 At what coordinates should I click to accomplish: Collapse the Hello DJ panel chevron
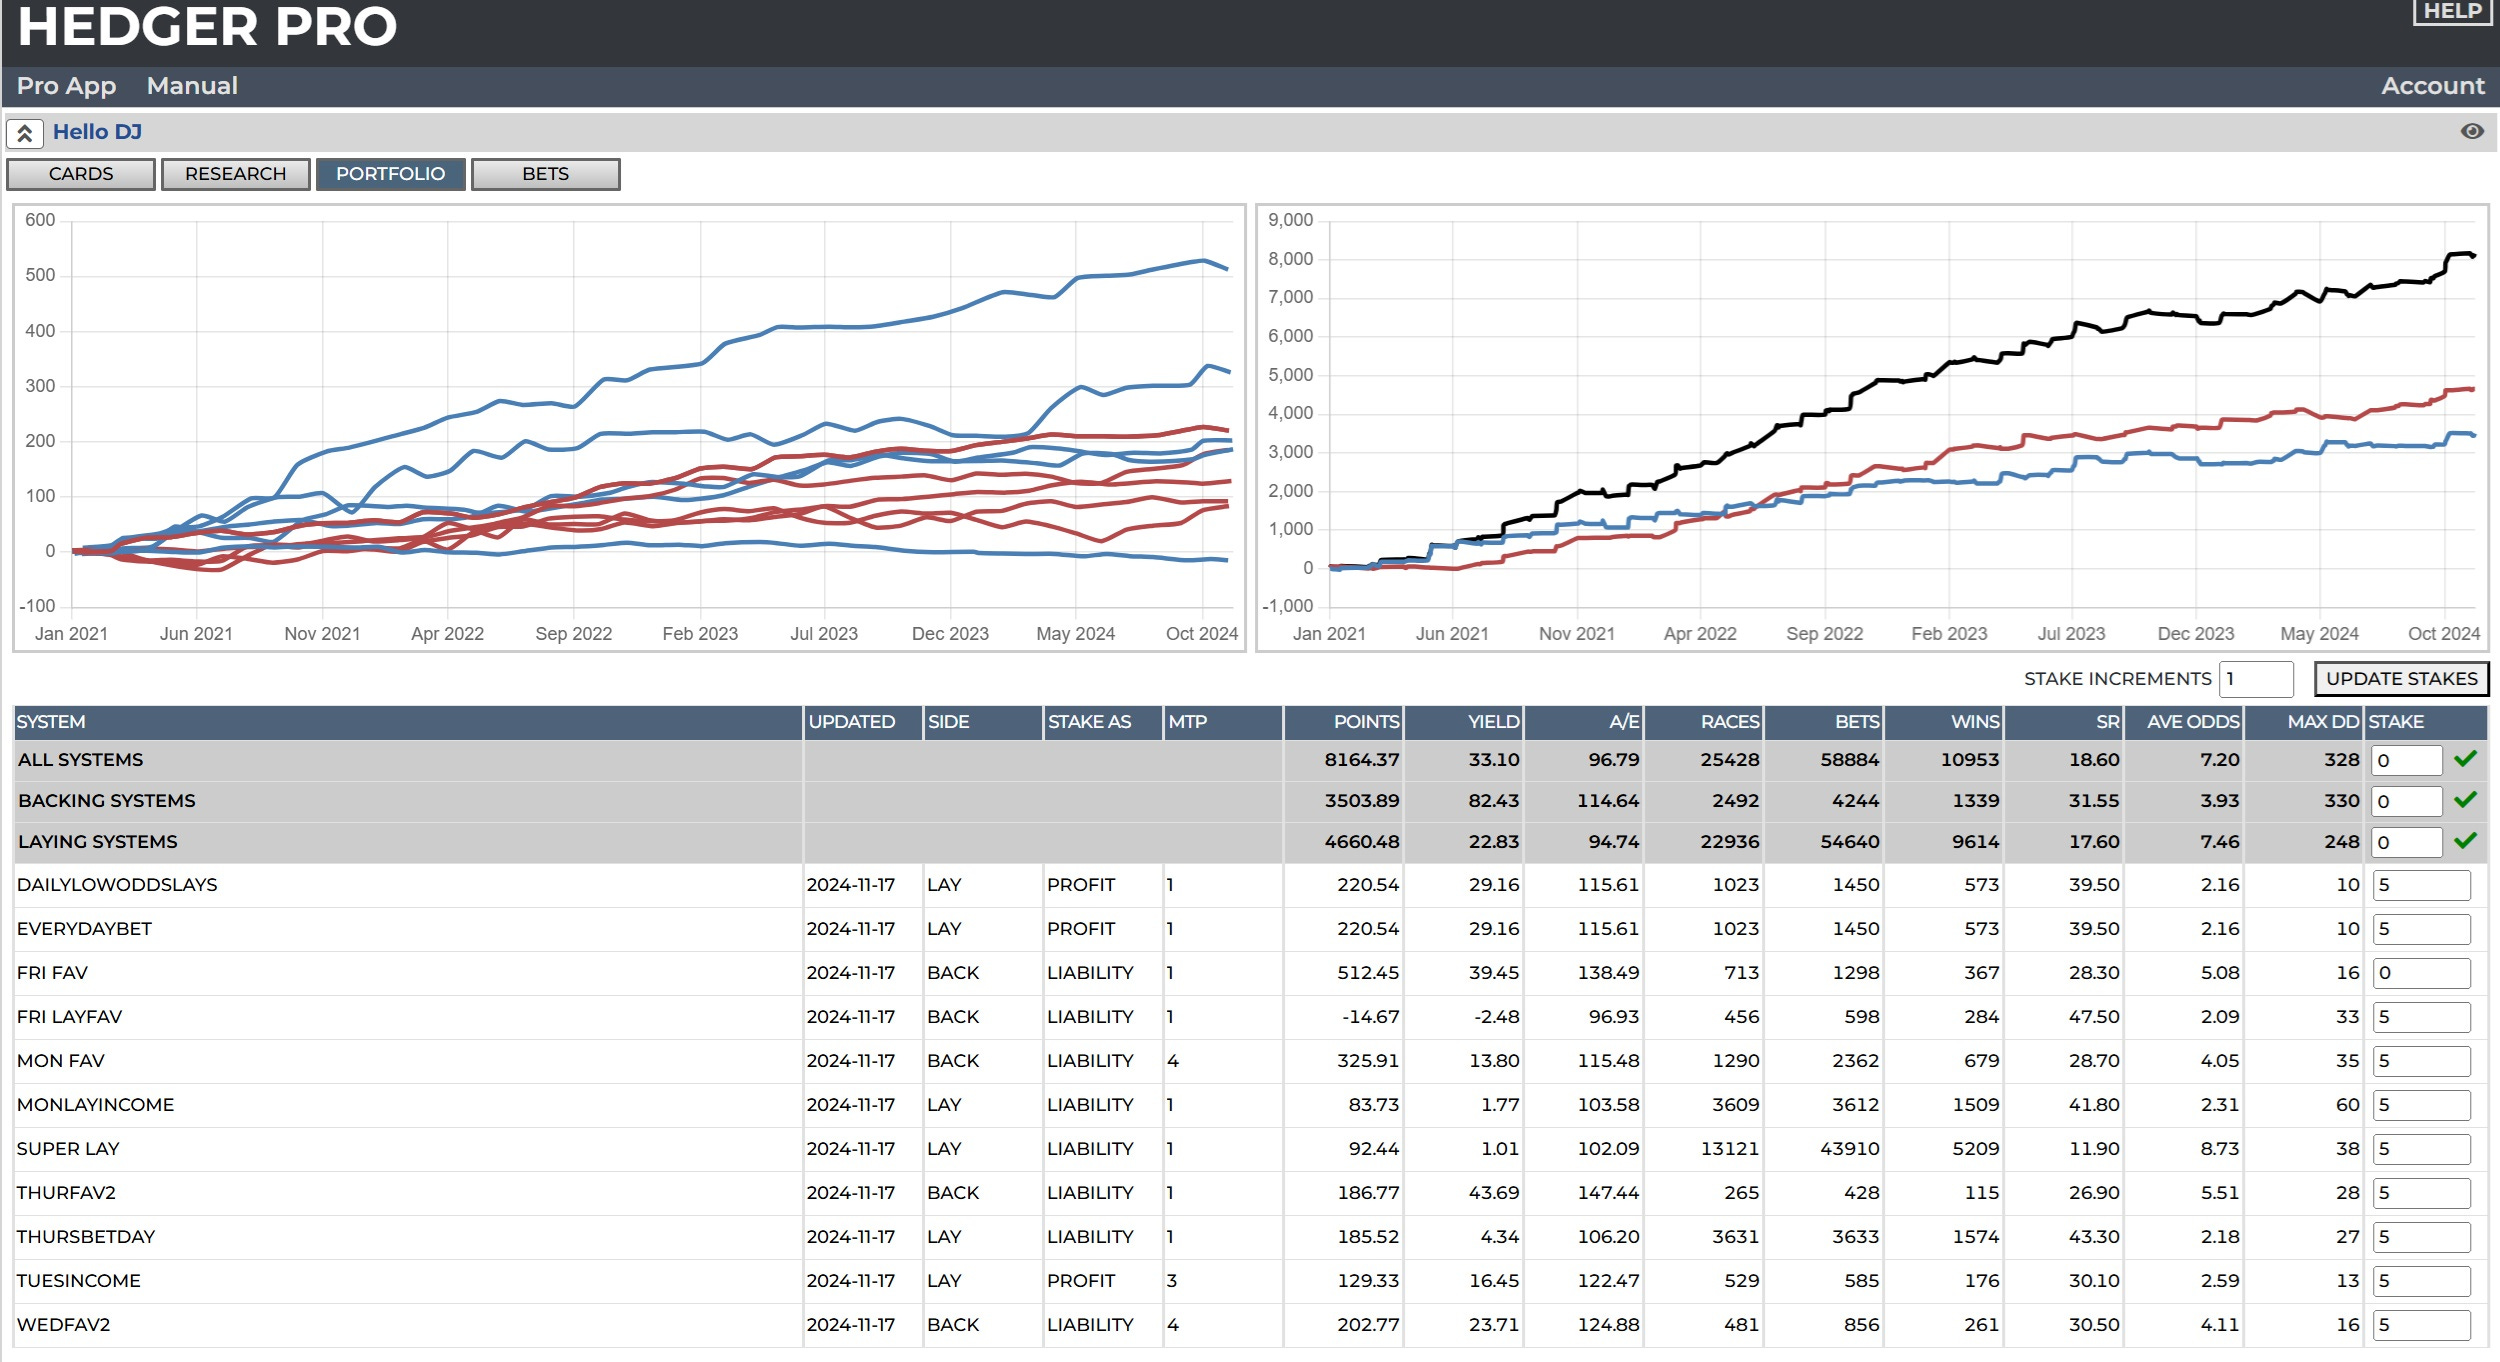25,133
